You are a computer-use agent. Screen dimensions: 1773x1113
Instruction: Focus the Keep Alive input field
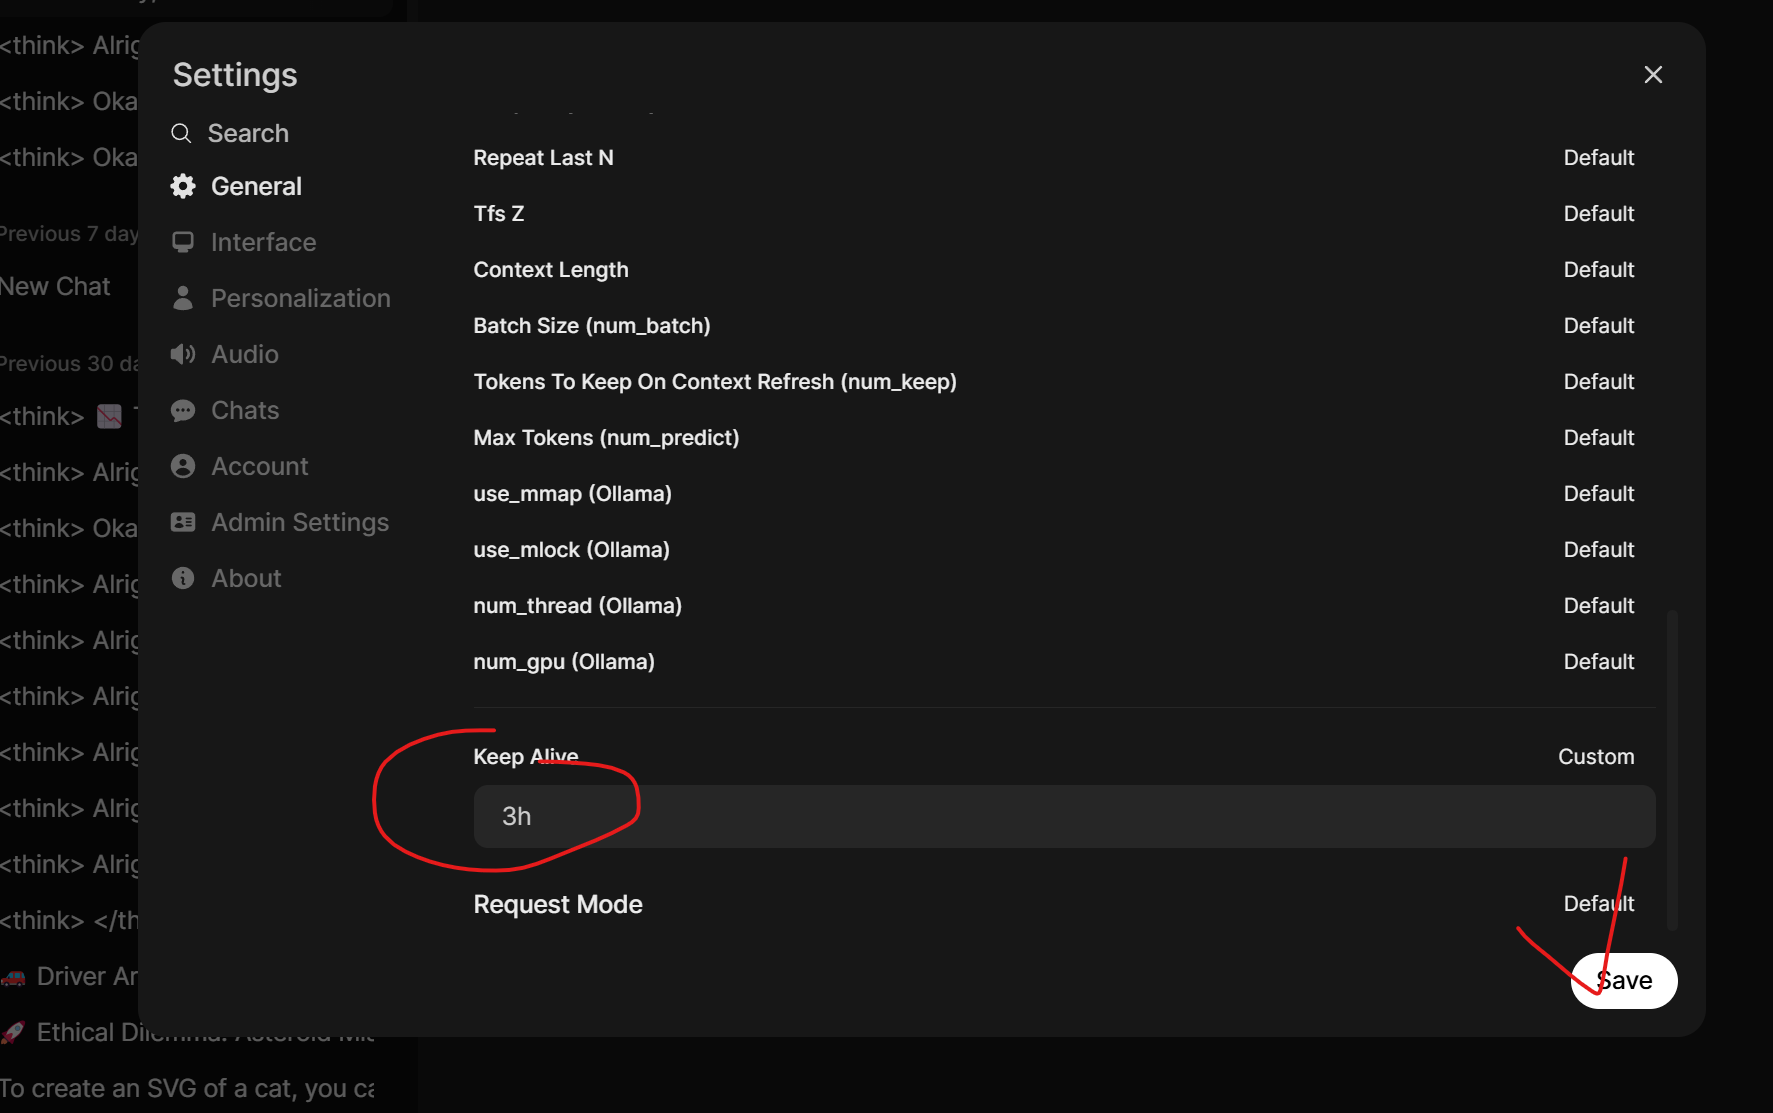click(x=1063, y=817)
